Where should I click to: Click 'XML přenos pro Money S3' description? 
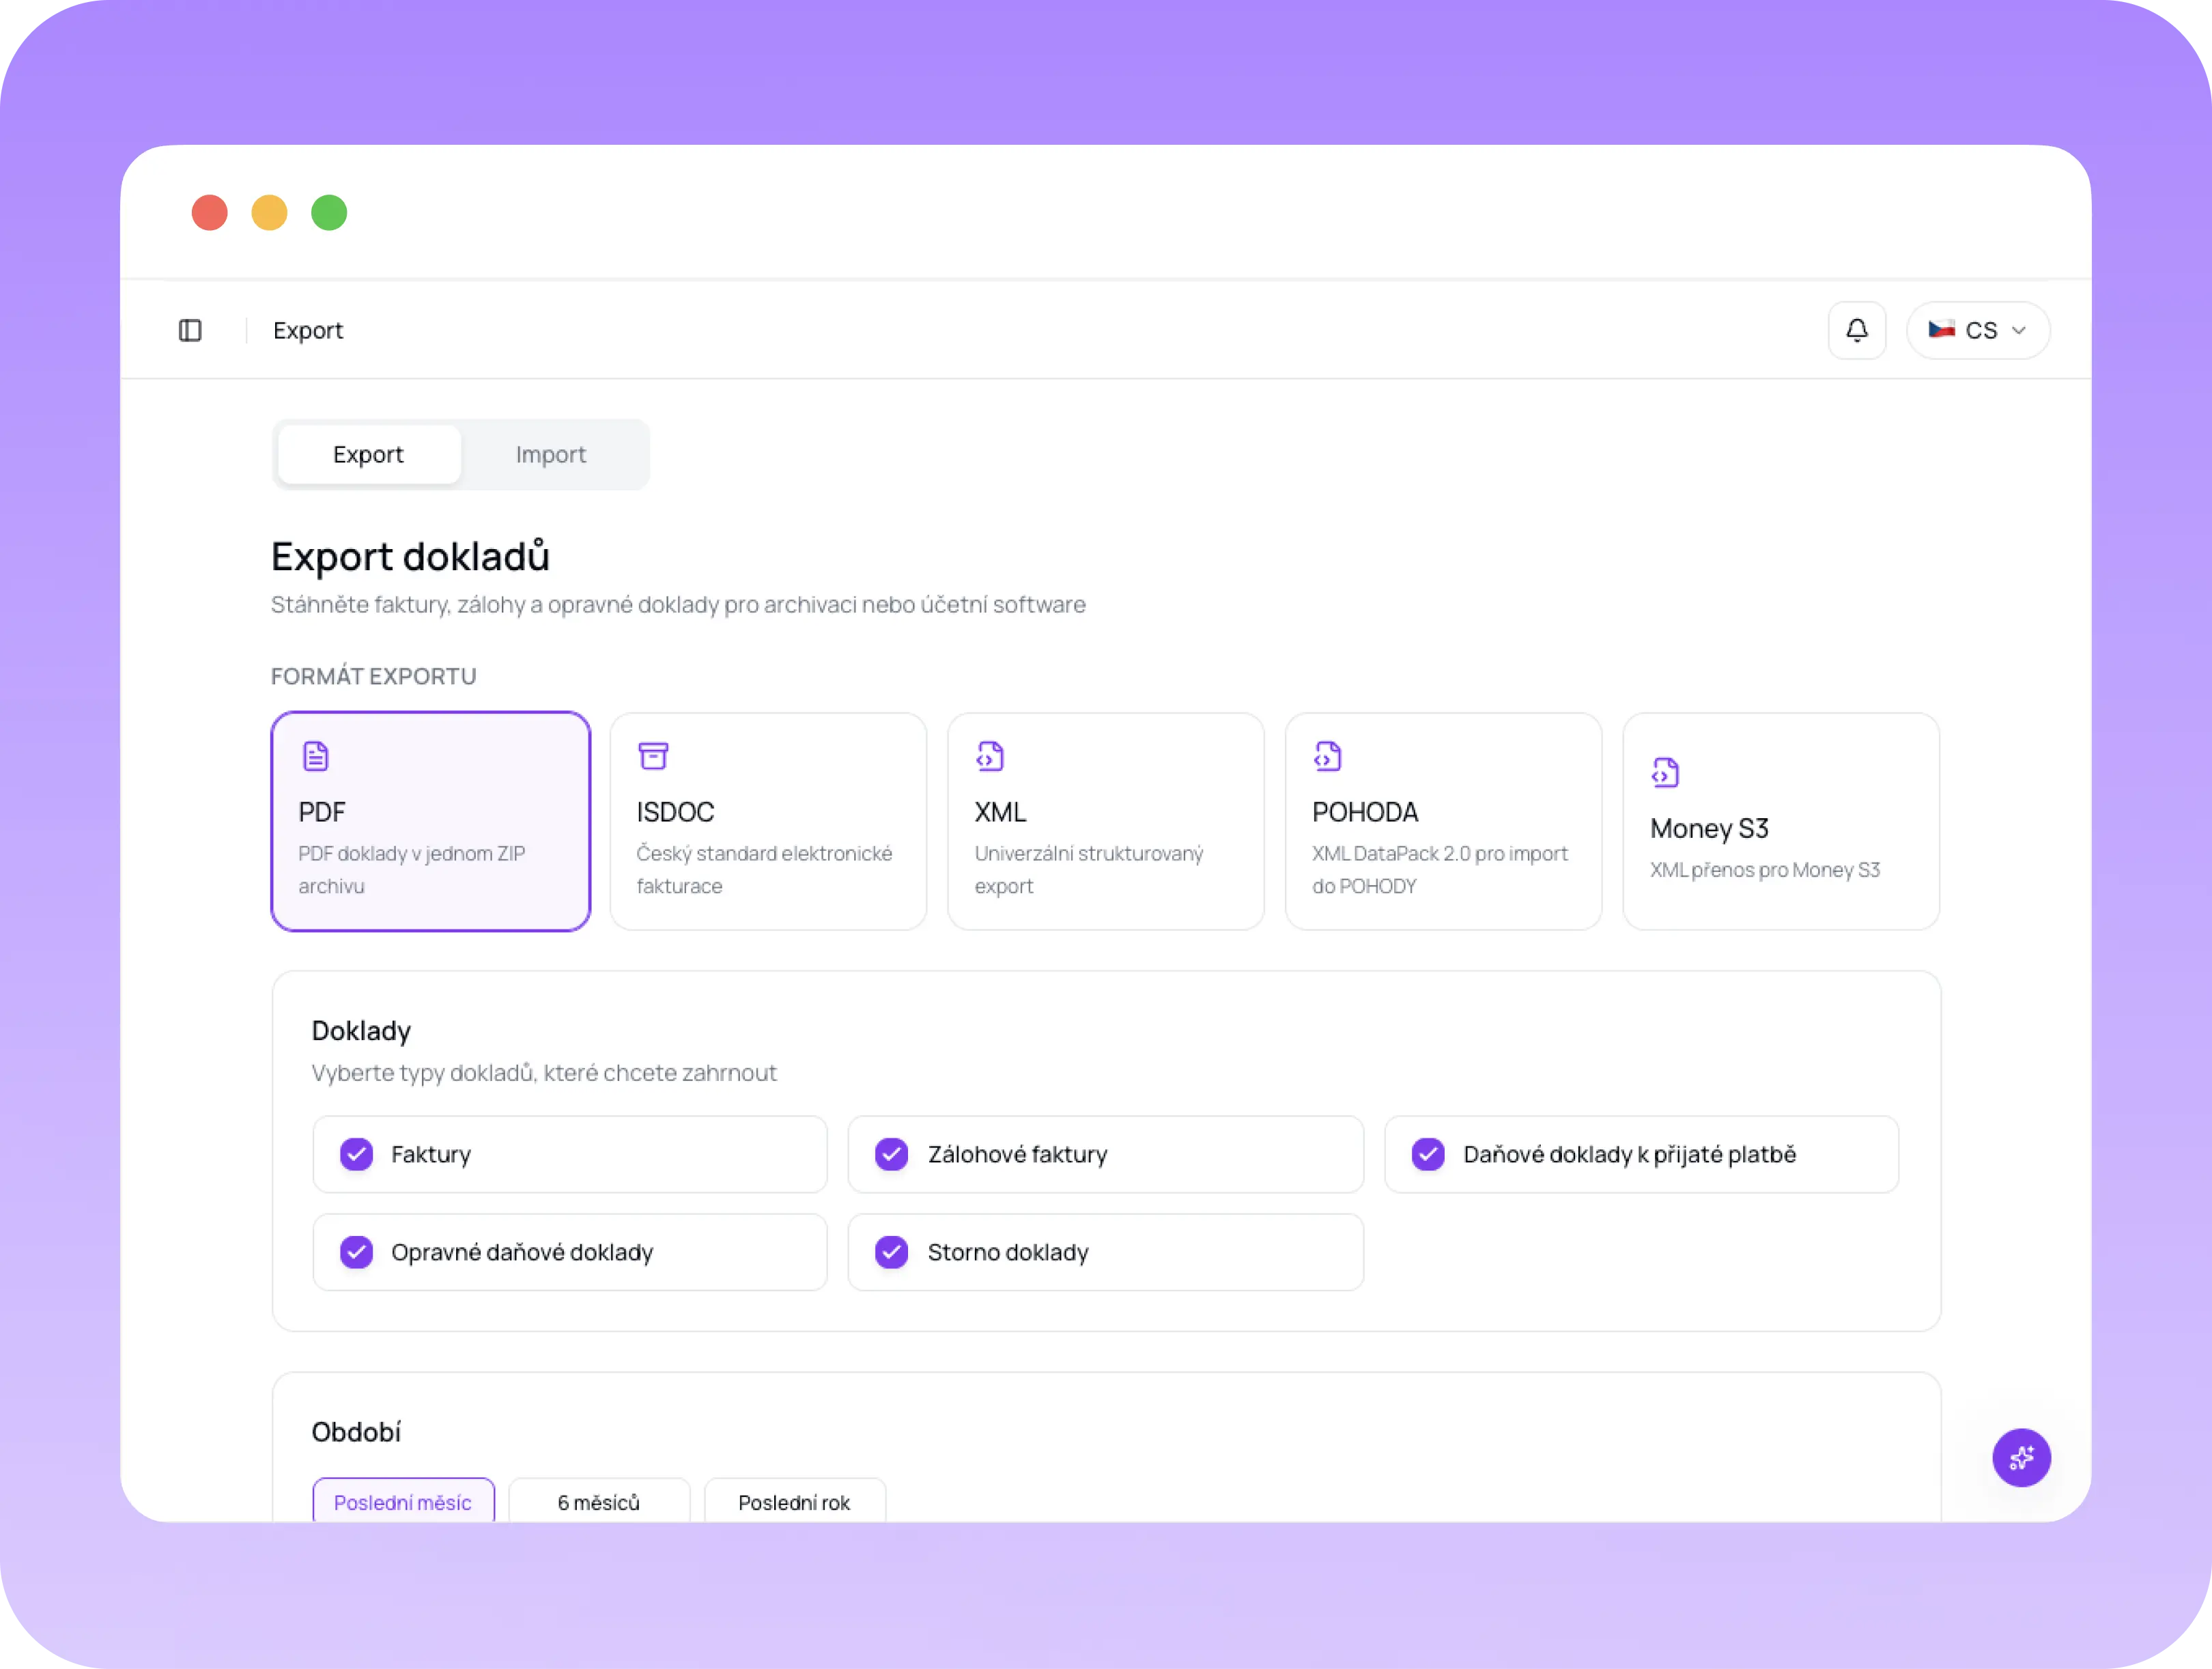click(x=1765, y=869)
